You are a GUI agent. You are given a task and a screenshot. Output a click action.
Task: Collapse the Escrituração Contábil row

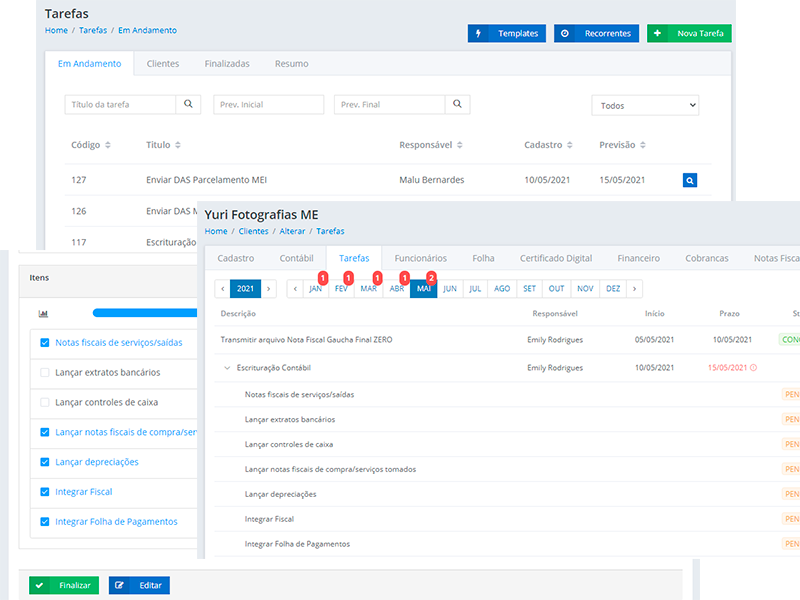tap(227, 368)
